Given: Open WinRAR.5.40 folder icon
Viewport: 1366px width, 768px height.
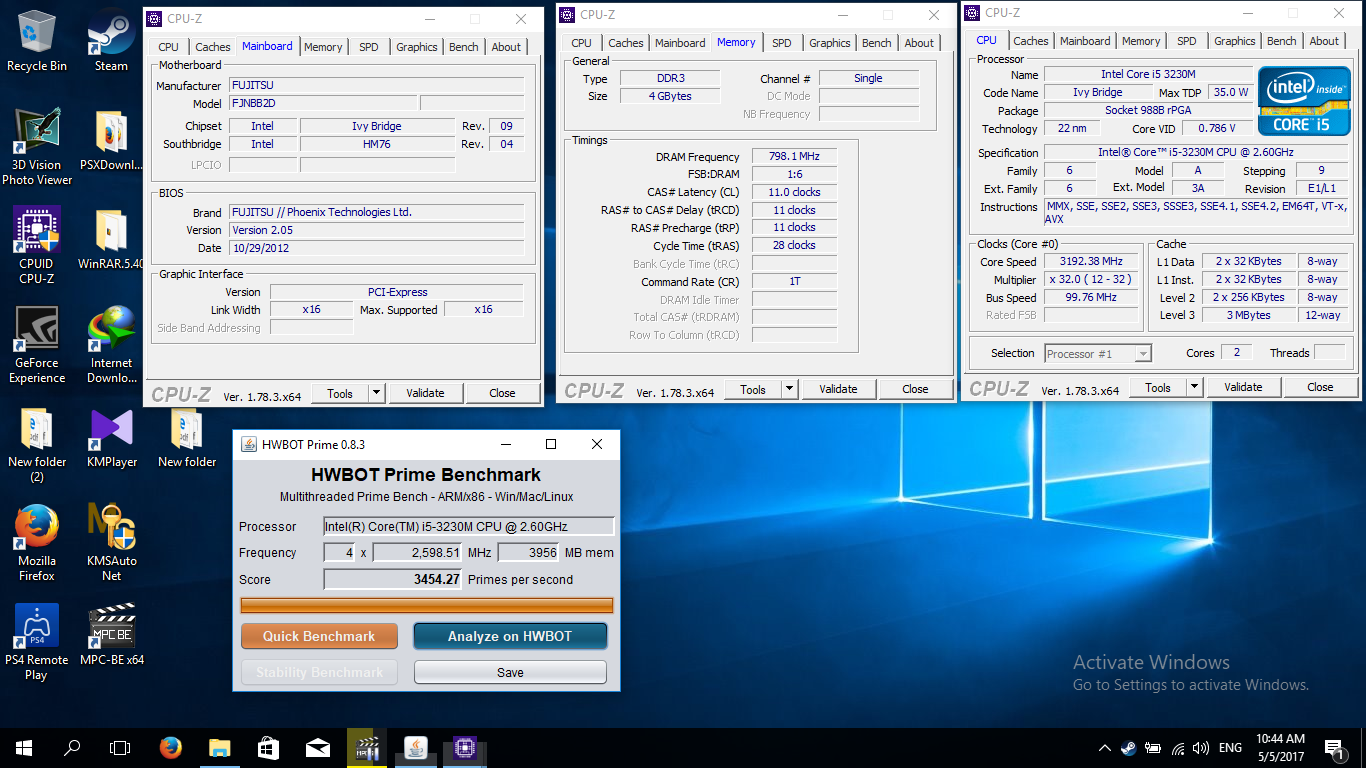Looking at the screenshot, I should coord(111,239).
